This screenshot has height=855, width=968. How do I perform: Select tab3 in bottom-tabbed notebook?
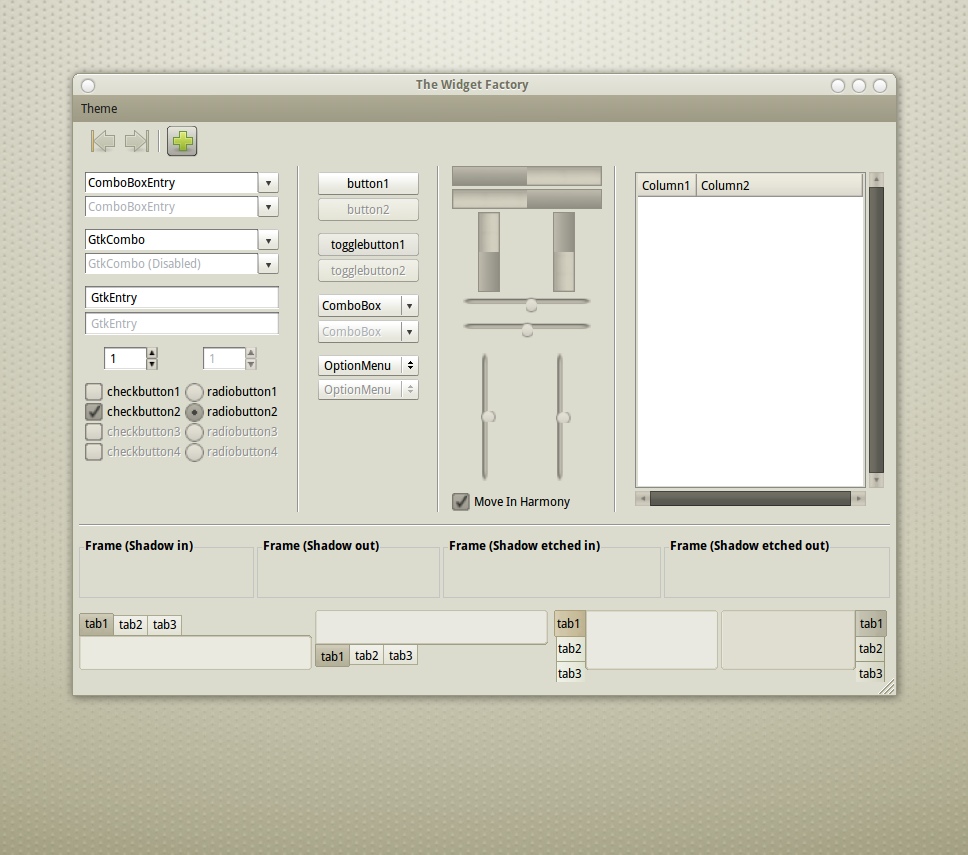(x=401, y=656)
